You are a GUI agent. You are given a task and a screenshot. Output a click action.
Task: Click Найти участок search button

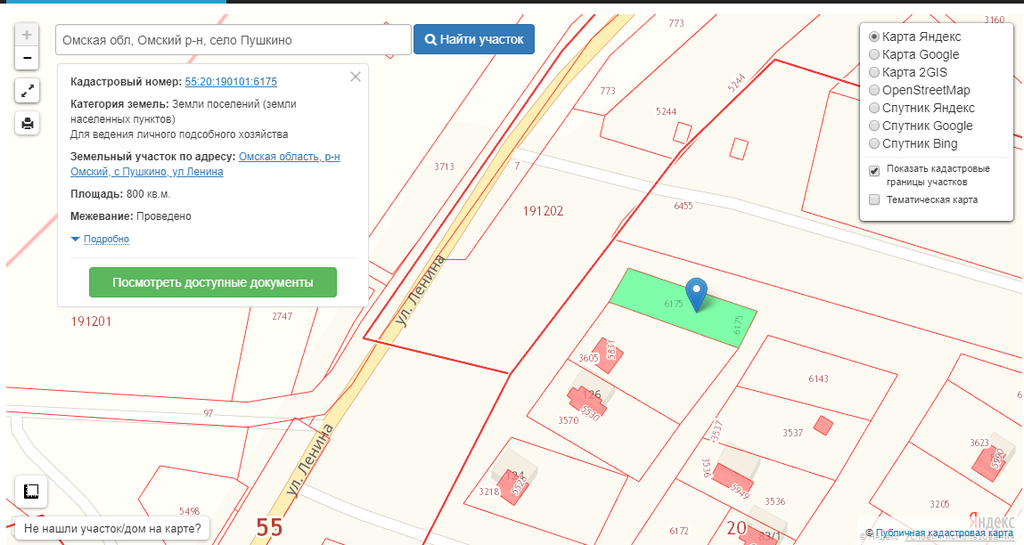pyautogui.click(x=473, y=39)
